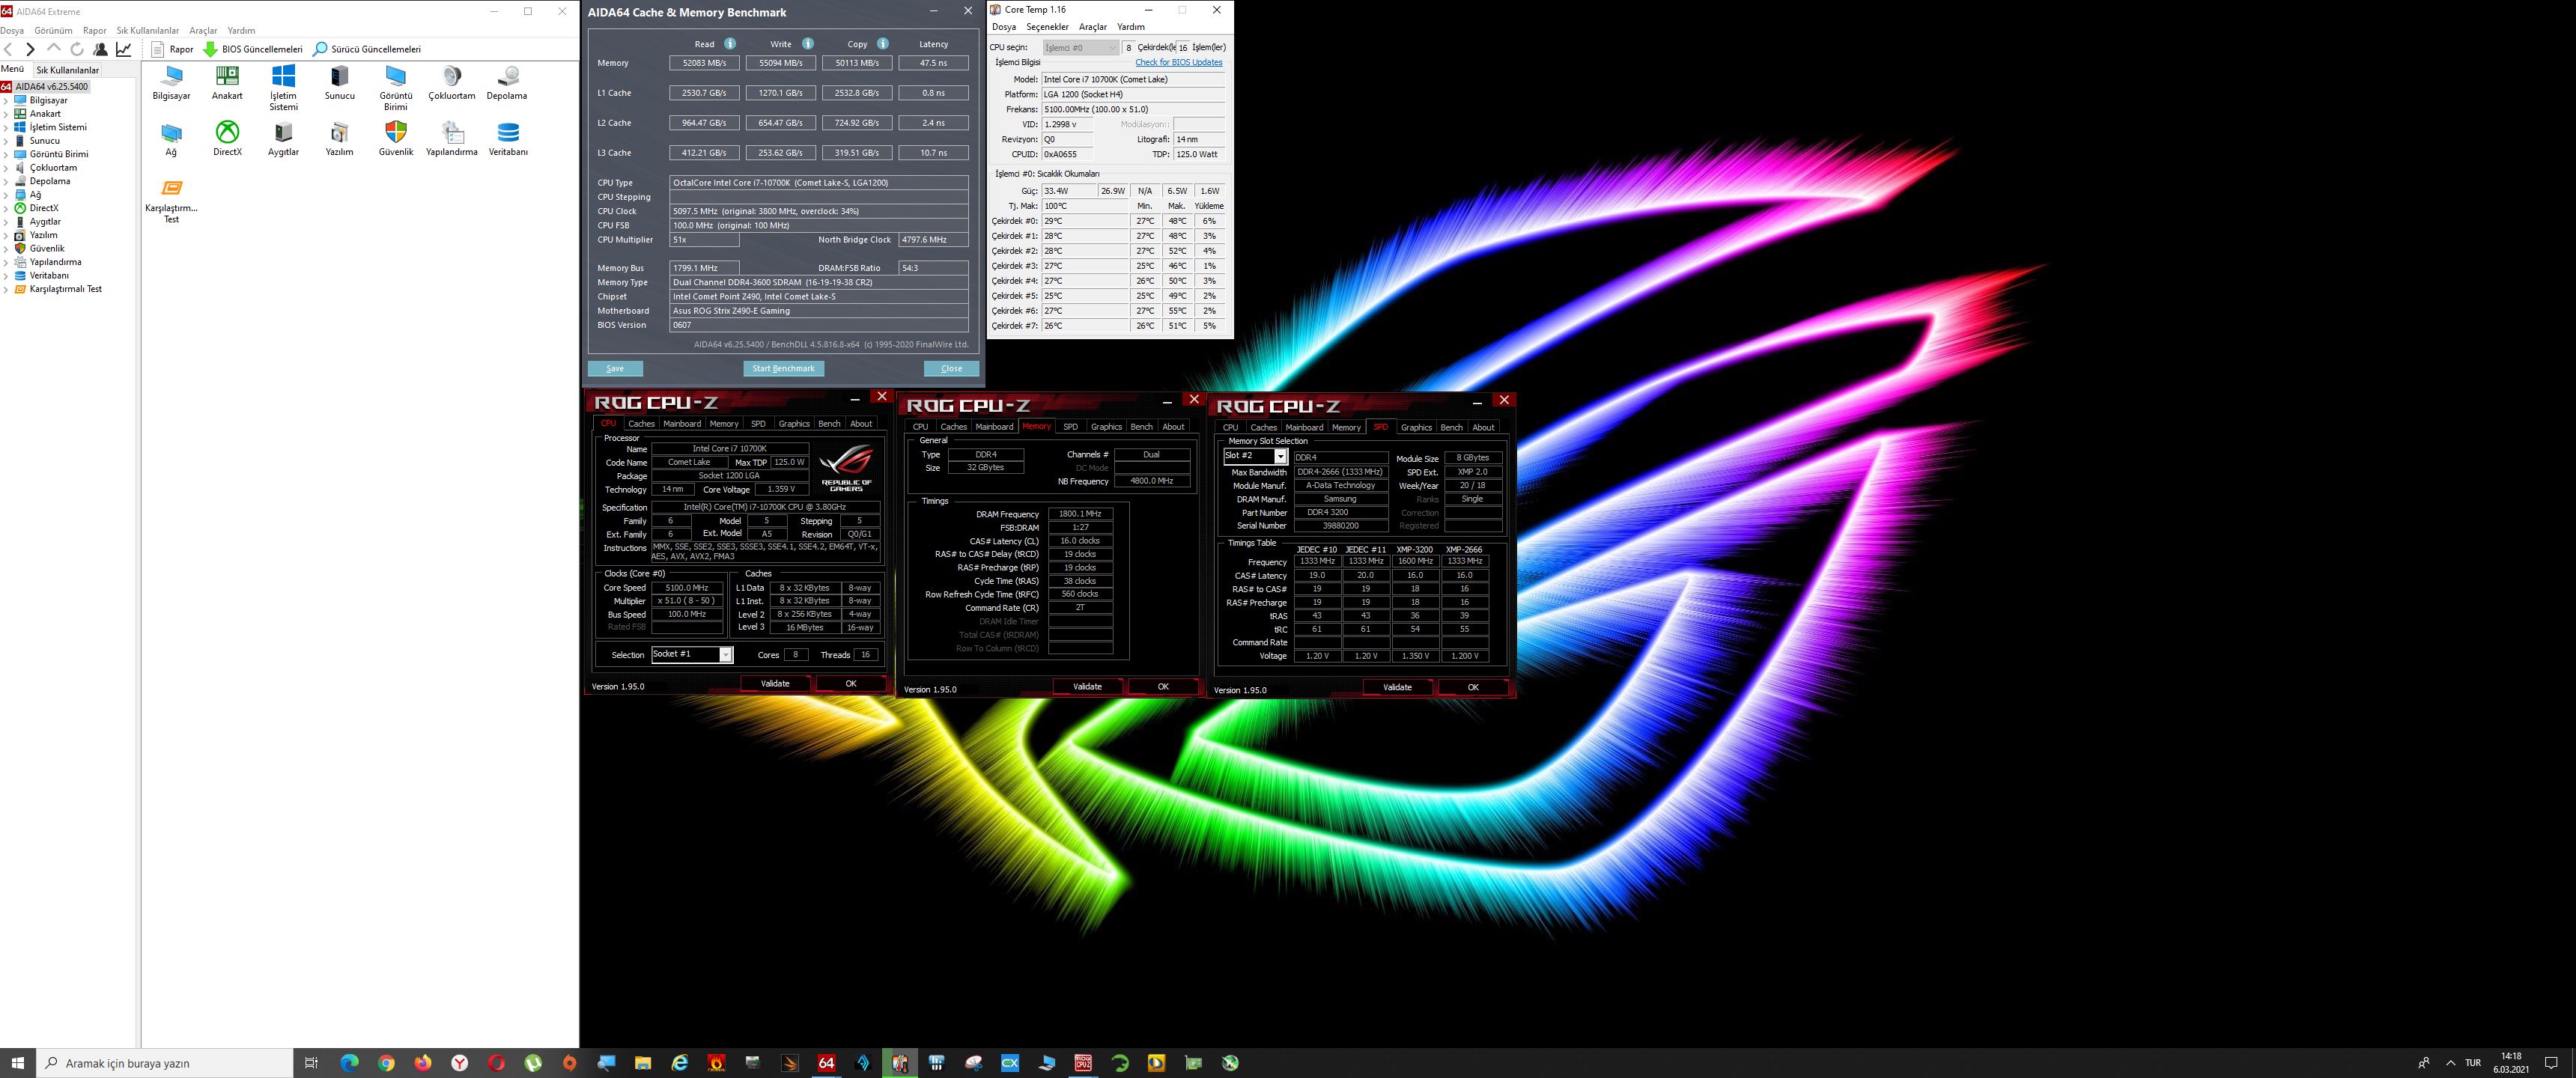Click Save button in benchmark window
This screenshot has height=1078, width=2576.
point(615,369)
